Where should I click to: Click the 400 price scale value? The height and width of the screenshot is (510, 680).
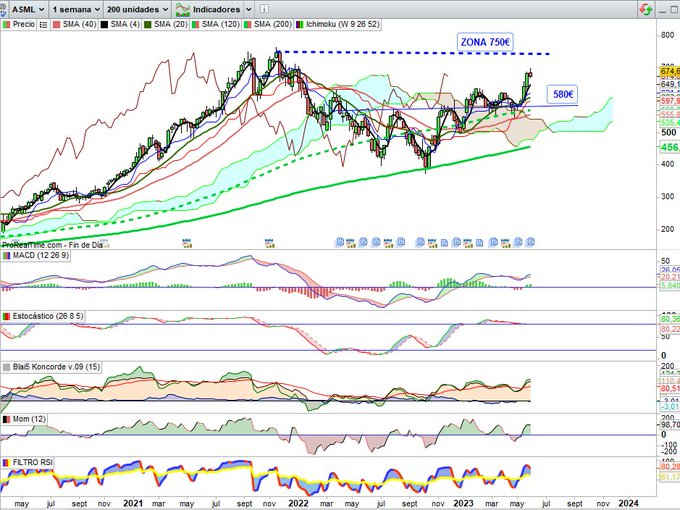(x=667, y=164)
